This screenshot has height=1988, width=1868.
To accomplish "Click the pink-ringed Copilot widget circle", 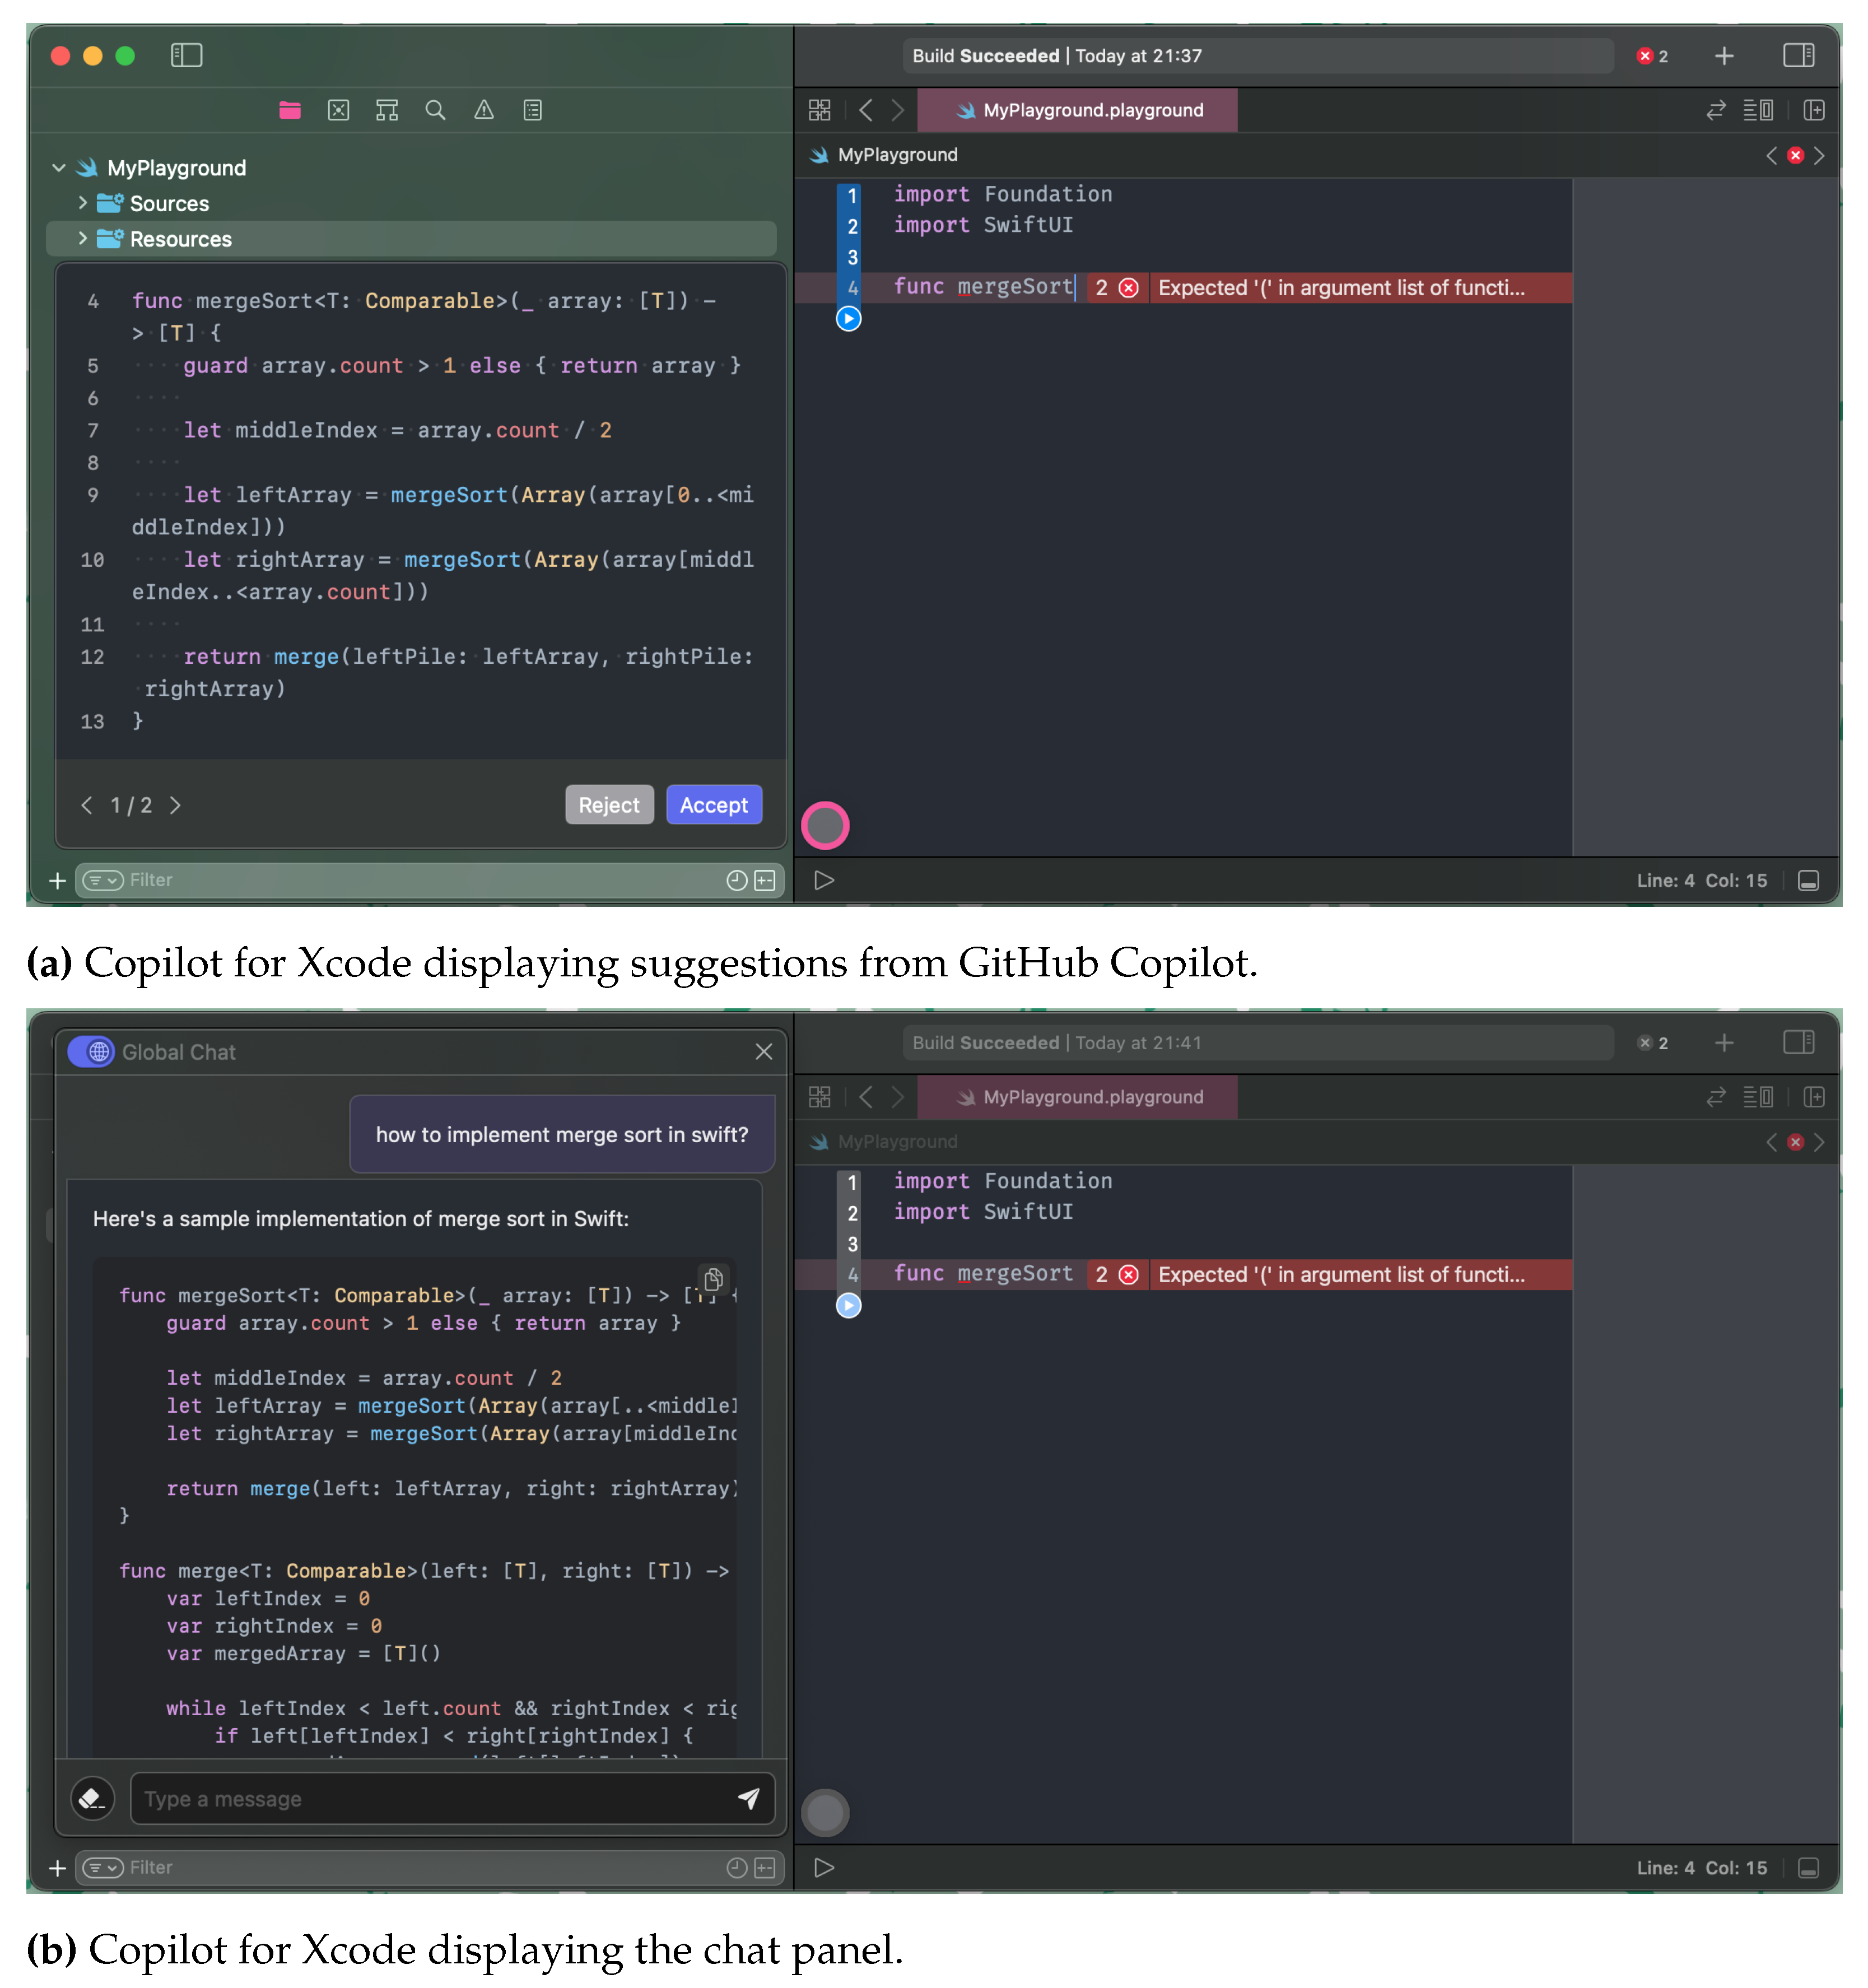I will point(825,826).
